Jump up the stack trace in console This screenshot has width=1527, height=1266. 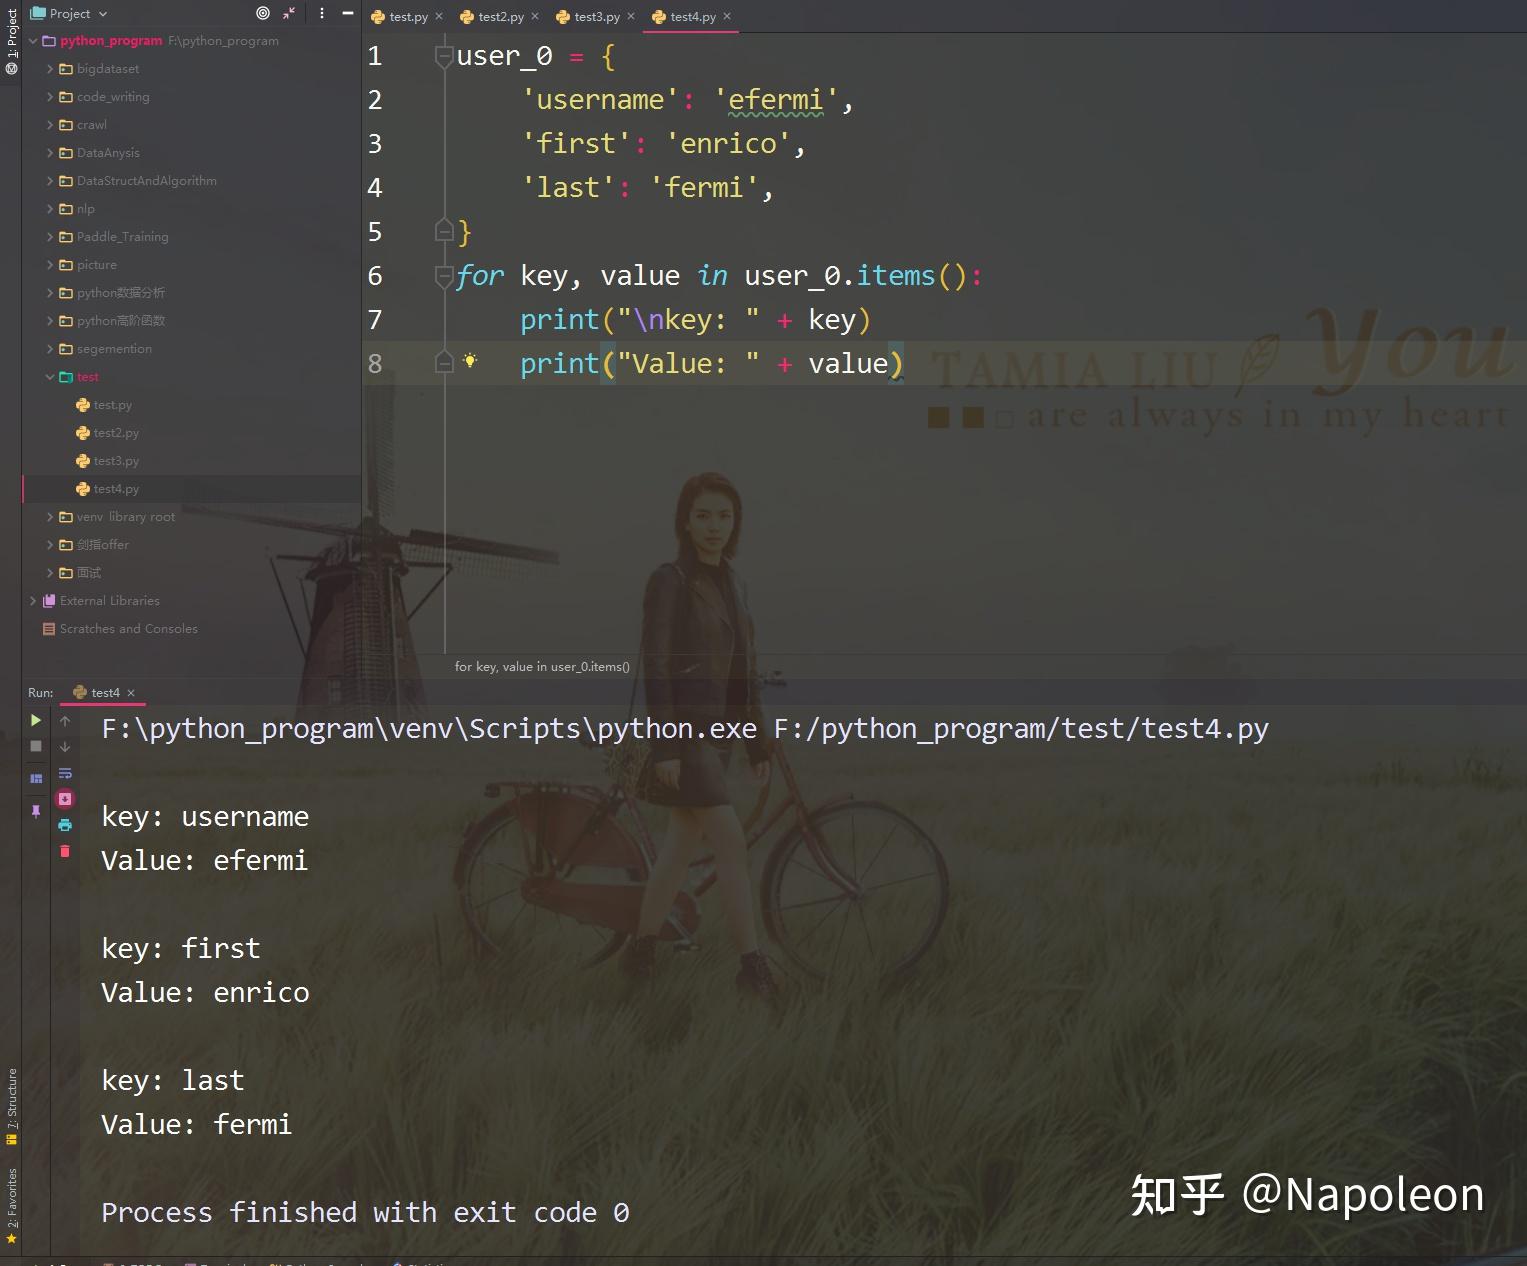coord(65,720)
